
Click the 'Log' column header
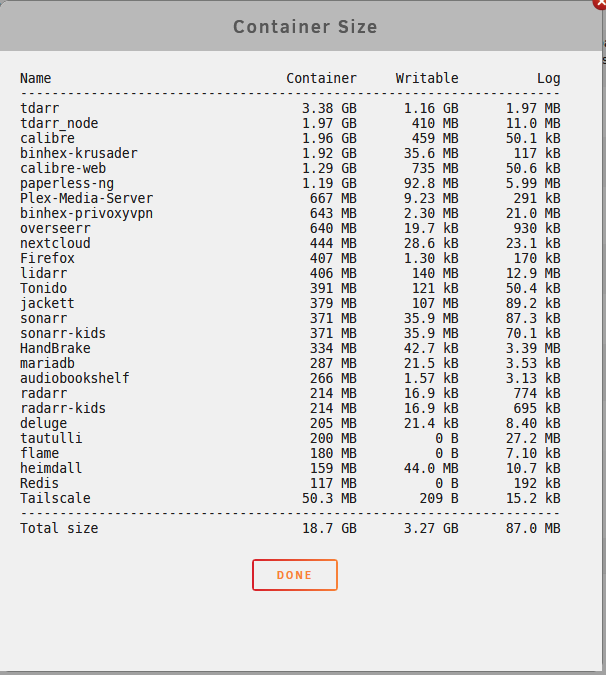pos(549,78)
